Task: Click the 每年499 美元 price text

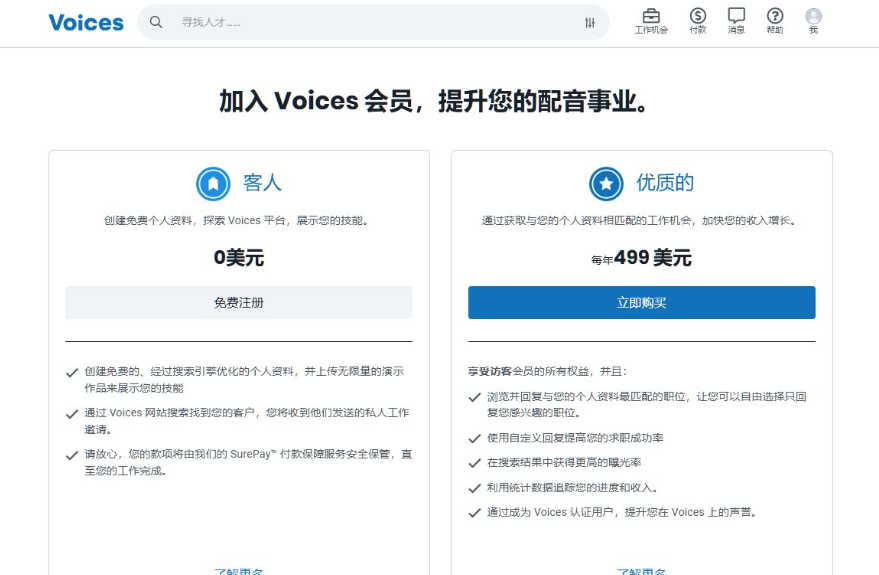Action: point(641,258)
